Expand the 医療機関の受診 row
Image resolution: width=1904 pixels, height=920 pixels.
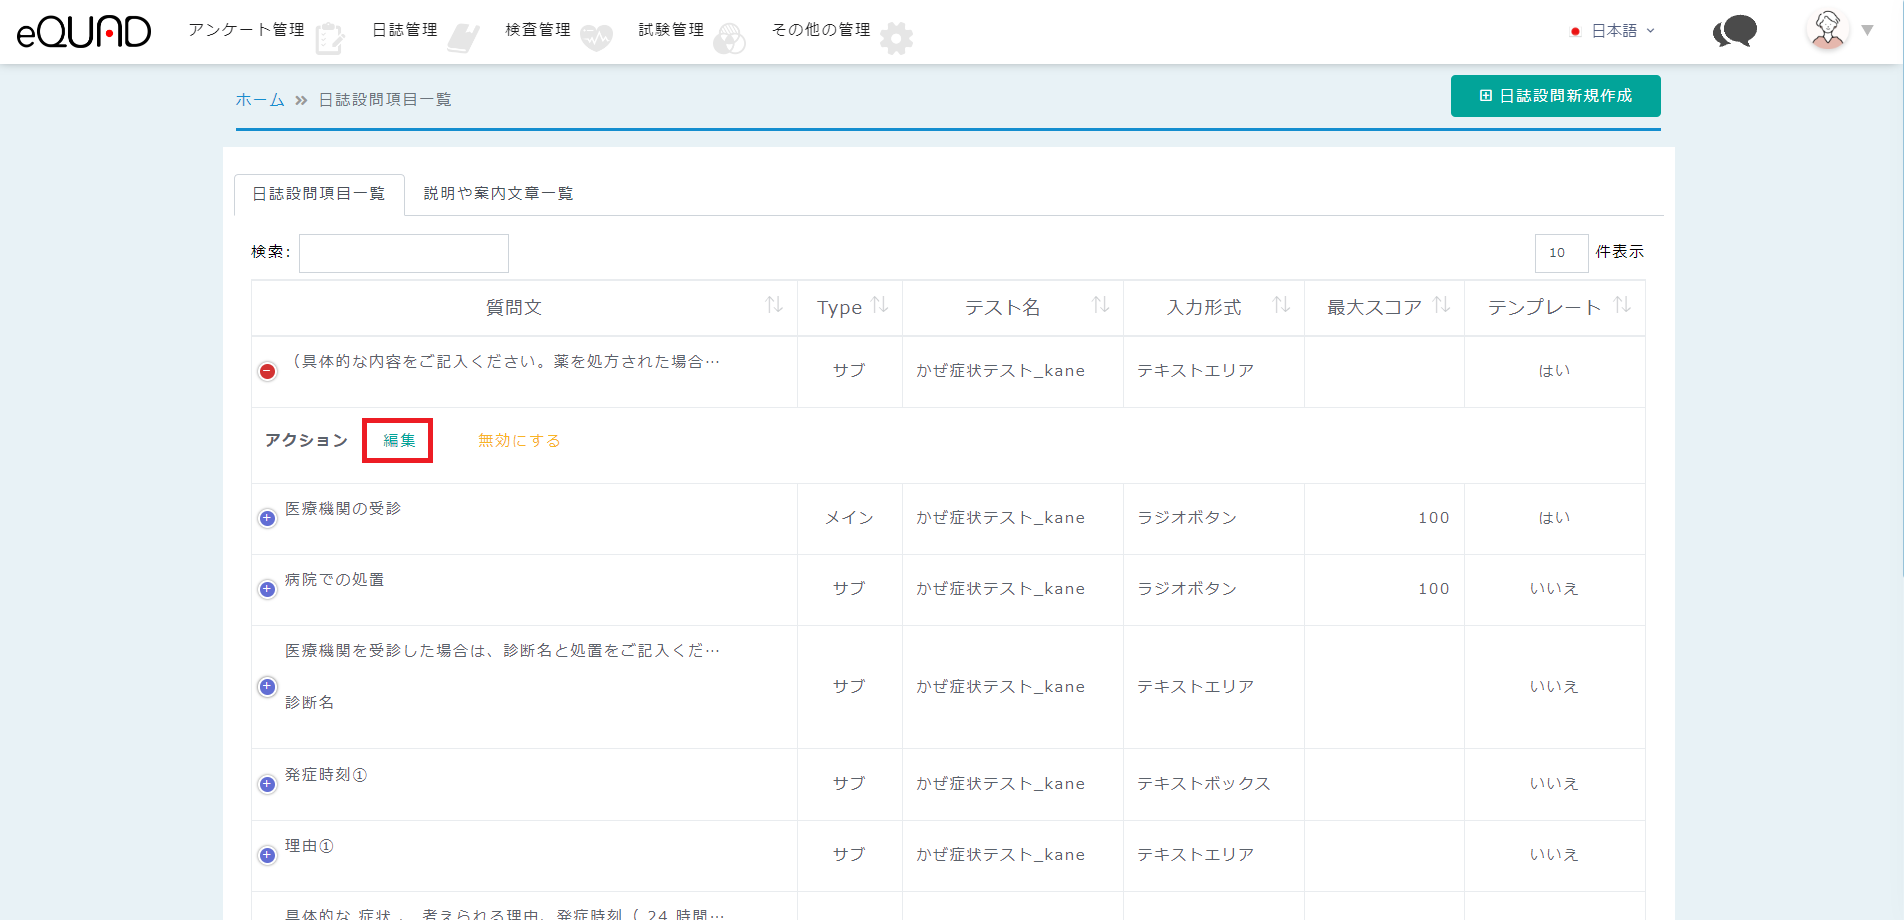tap(267, 518)
